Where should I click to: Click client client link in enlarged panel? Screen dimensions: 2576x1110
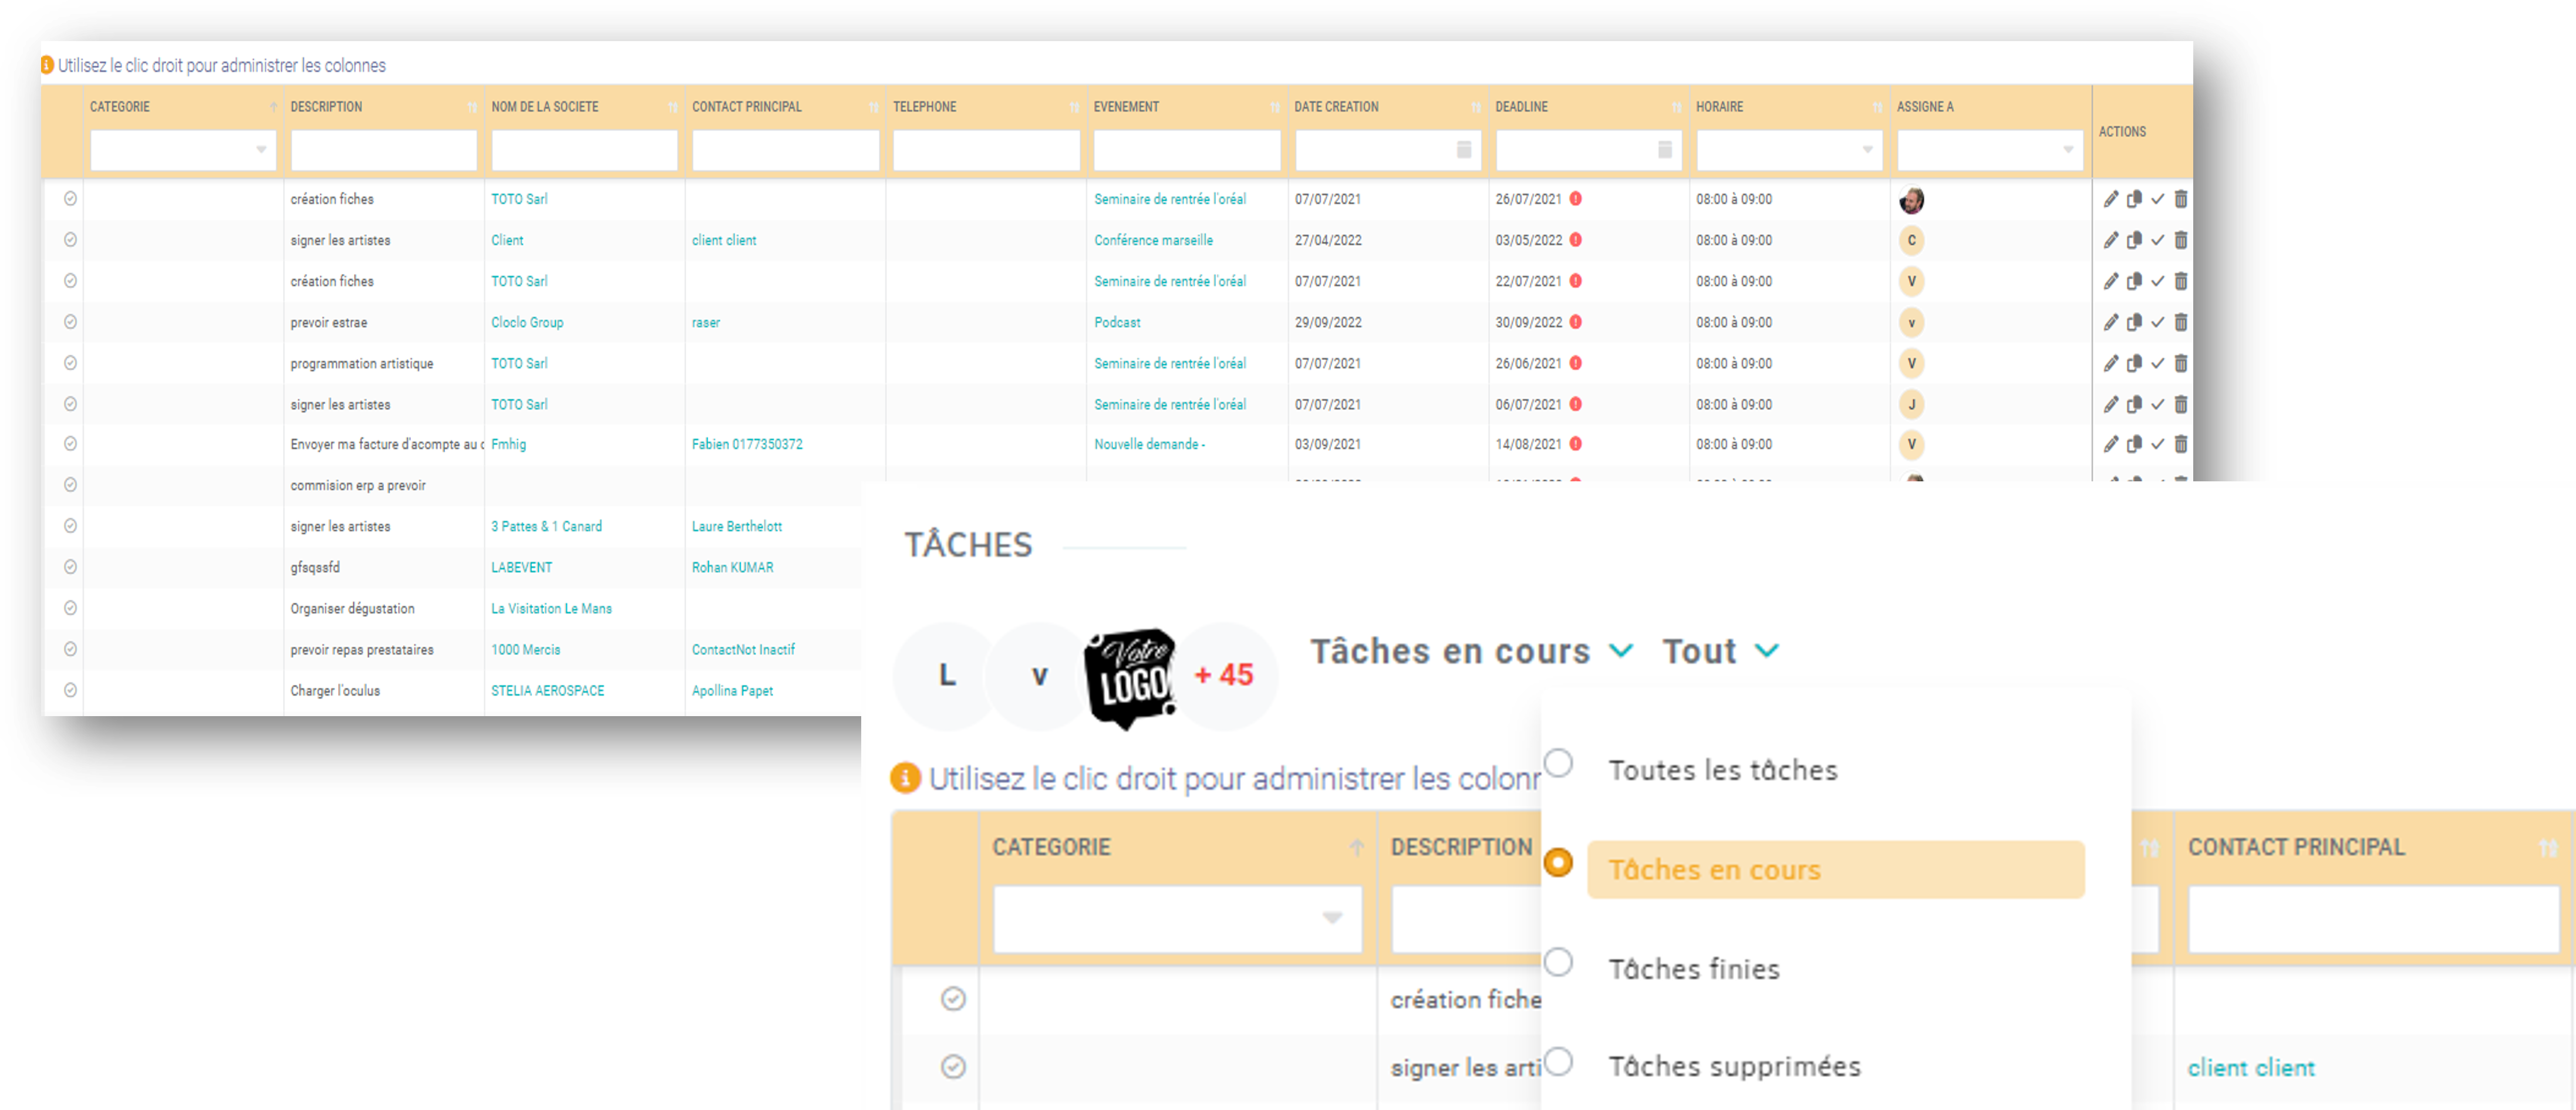click(x=2251, y=1067)
